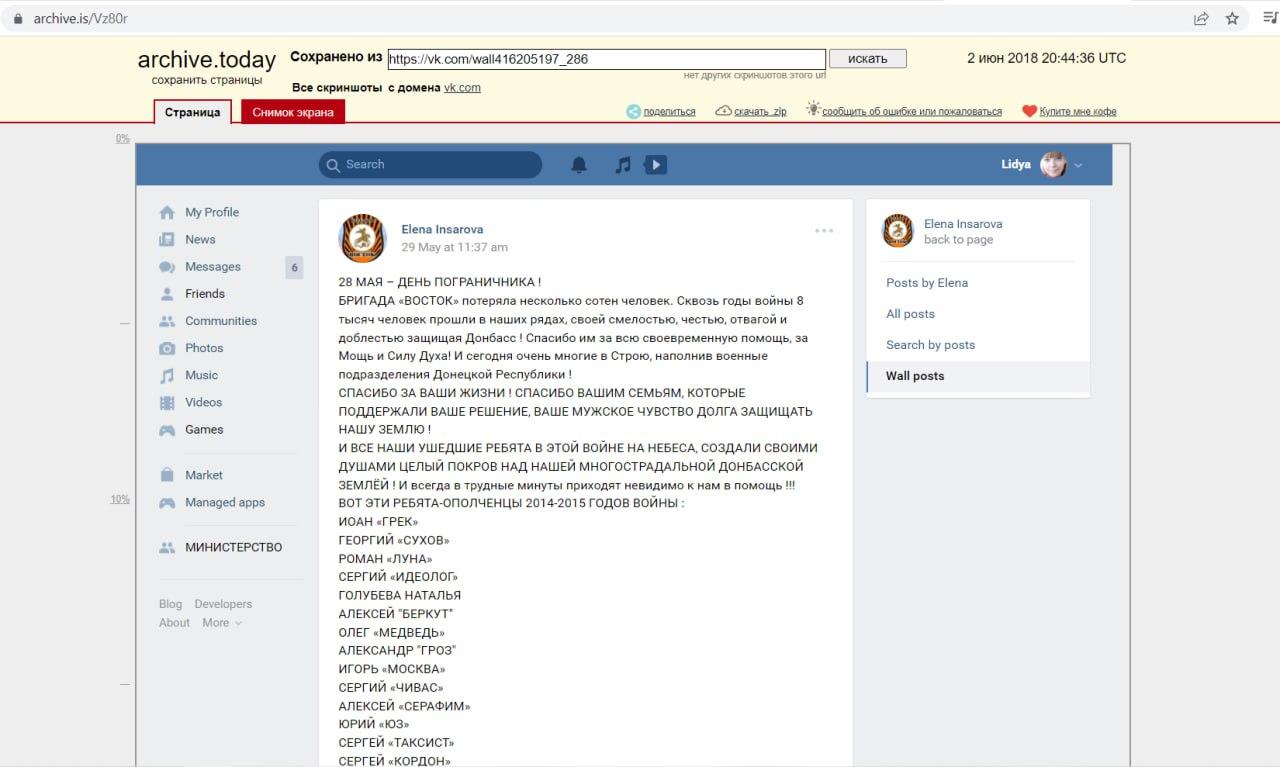Click the cloud download icon for zip
This screenshot has width=1280, height=767.
[x=724, y=111]
